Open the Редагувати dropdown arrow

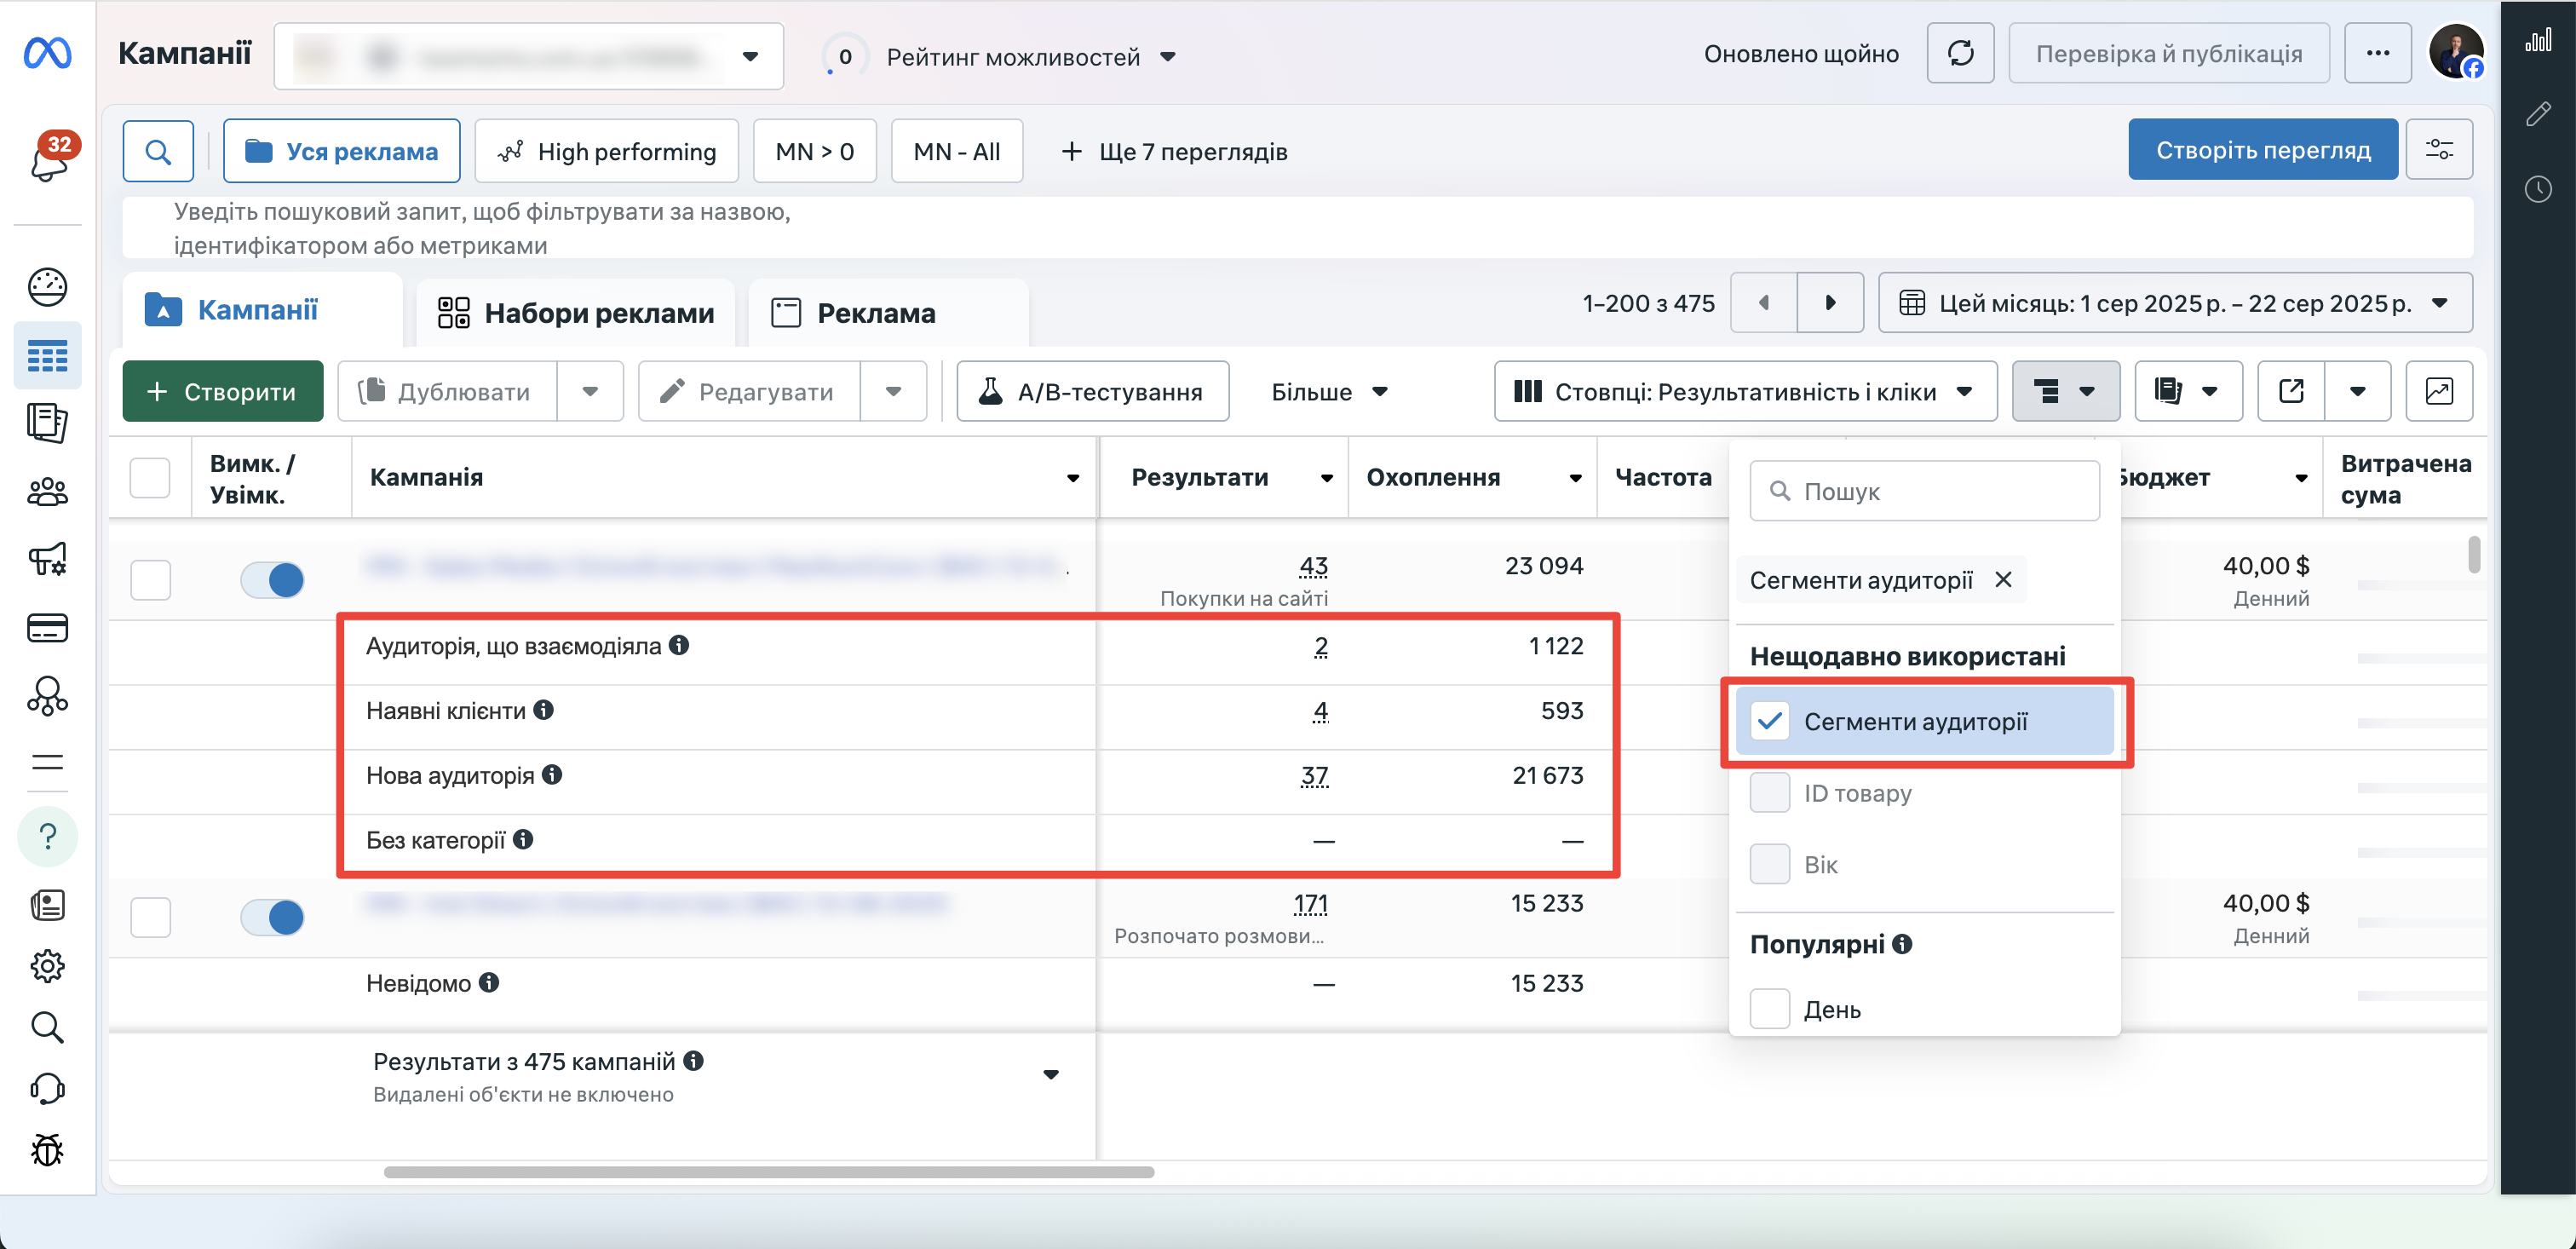[893, 391]
